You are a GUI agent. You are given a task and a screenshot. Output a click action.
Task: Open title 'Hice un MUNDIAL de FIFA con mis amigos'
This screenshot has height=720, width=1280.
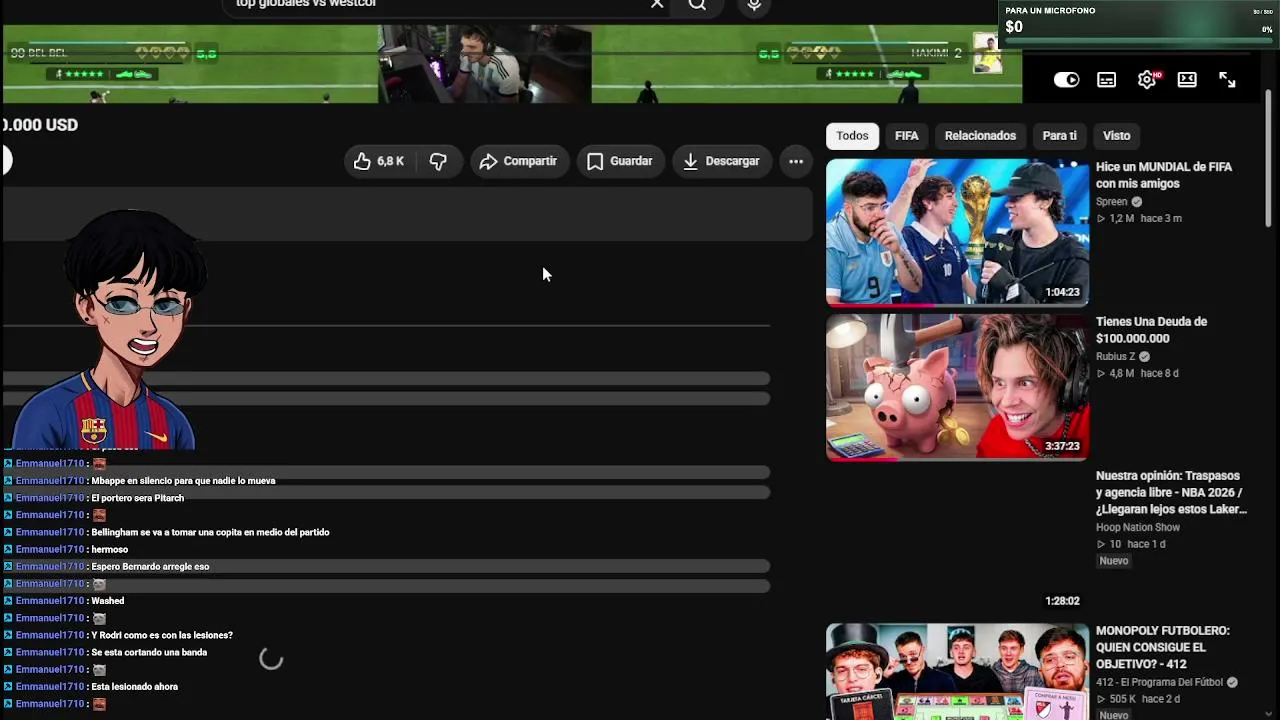pyautogui.click(x=1164, y=175)
